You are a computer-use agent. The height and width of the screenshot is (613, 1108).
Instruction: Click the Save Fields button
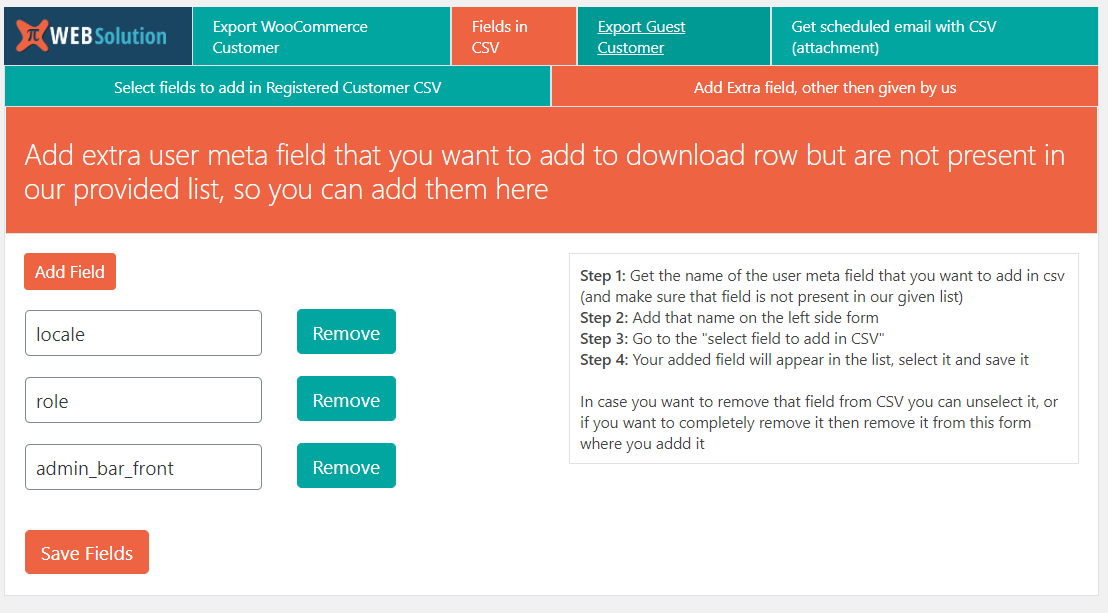coord(87,553)
